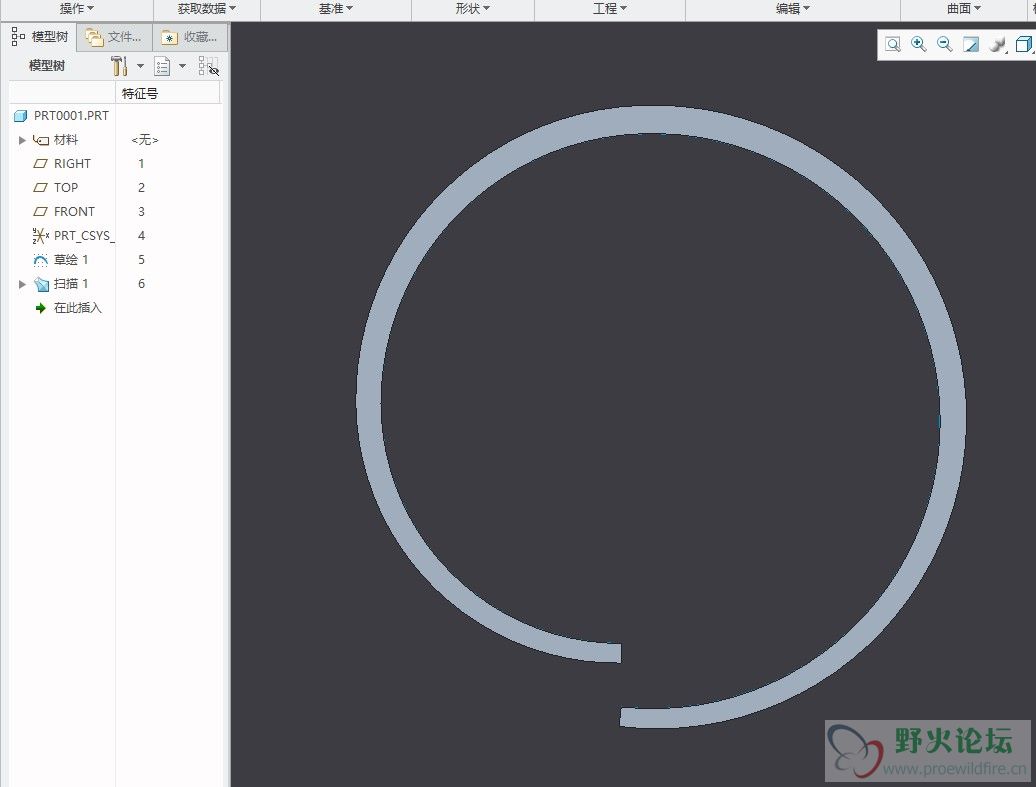This screenshot has height=787, width=1036.
Task: Open the 基准 ribbon group dropdown
Action: coord(336,9)
